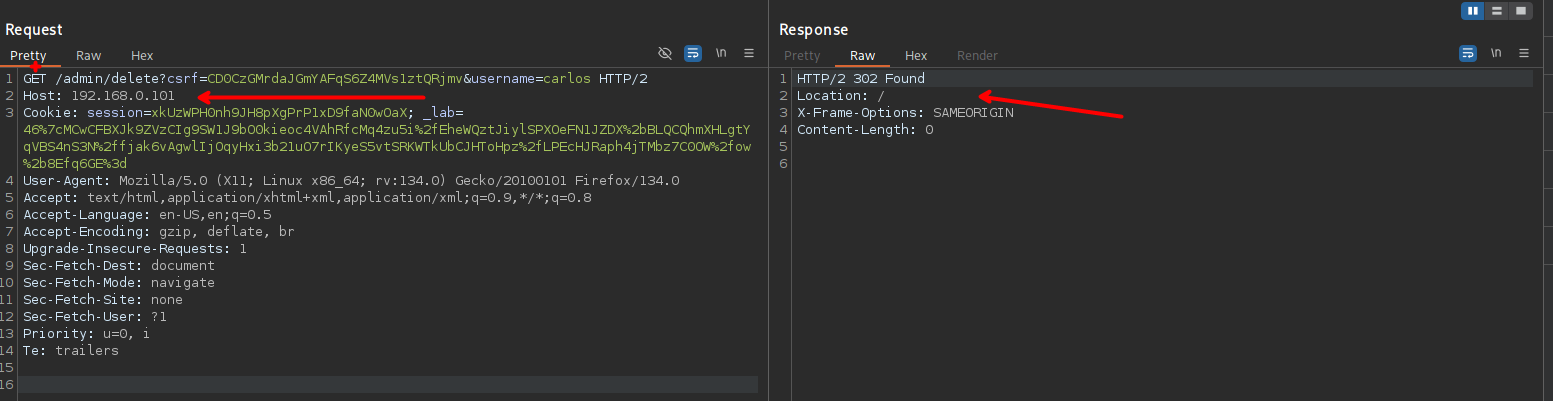Open the Request Hex tab
The width and height of the screenshot is (1553, 401).
pyautogui.click(x=142, y=56)
